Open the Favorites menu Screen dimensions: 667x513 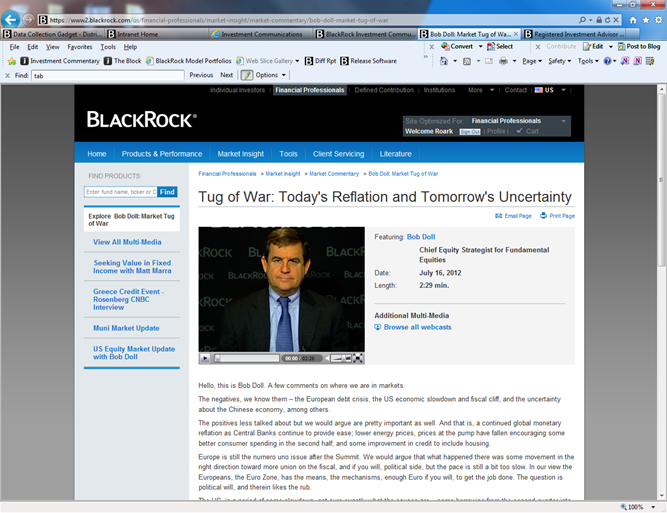click(80, 47)
